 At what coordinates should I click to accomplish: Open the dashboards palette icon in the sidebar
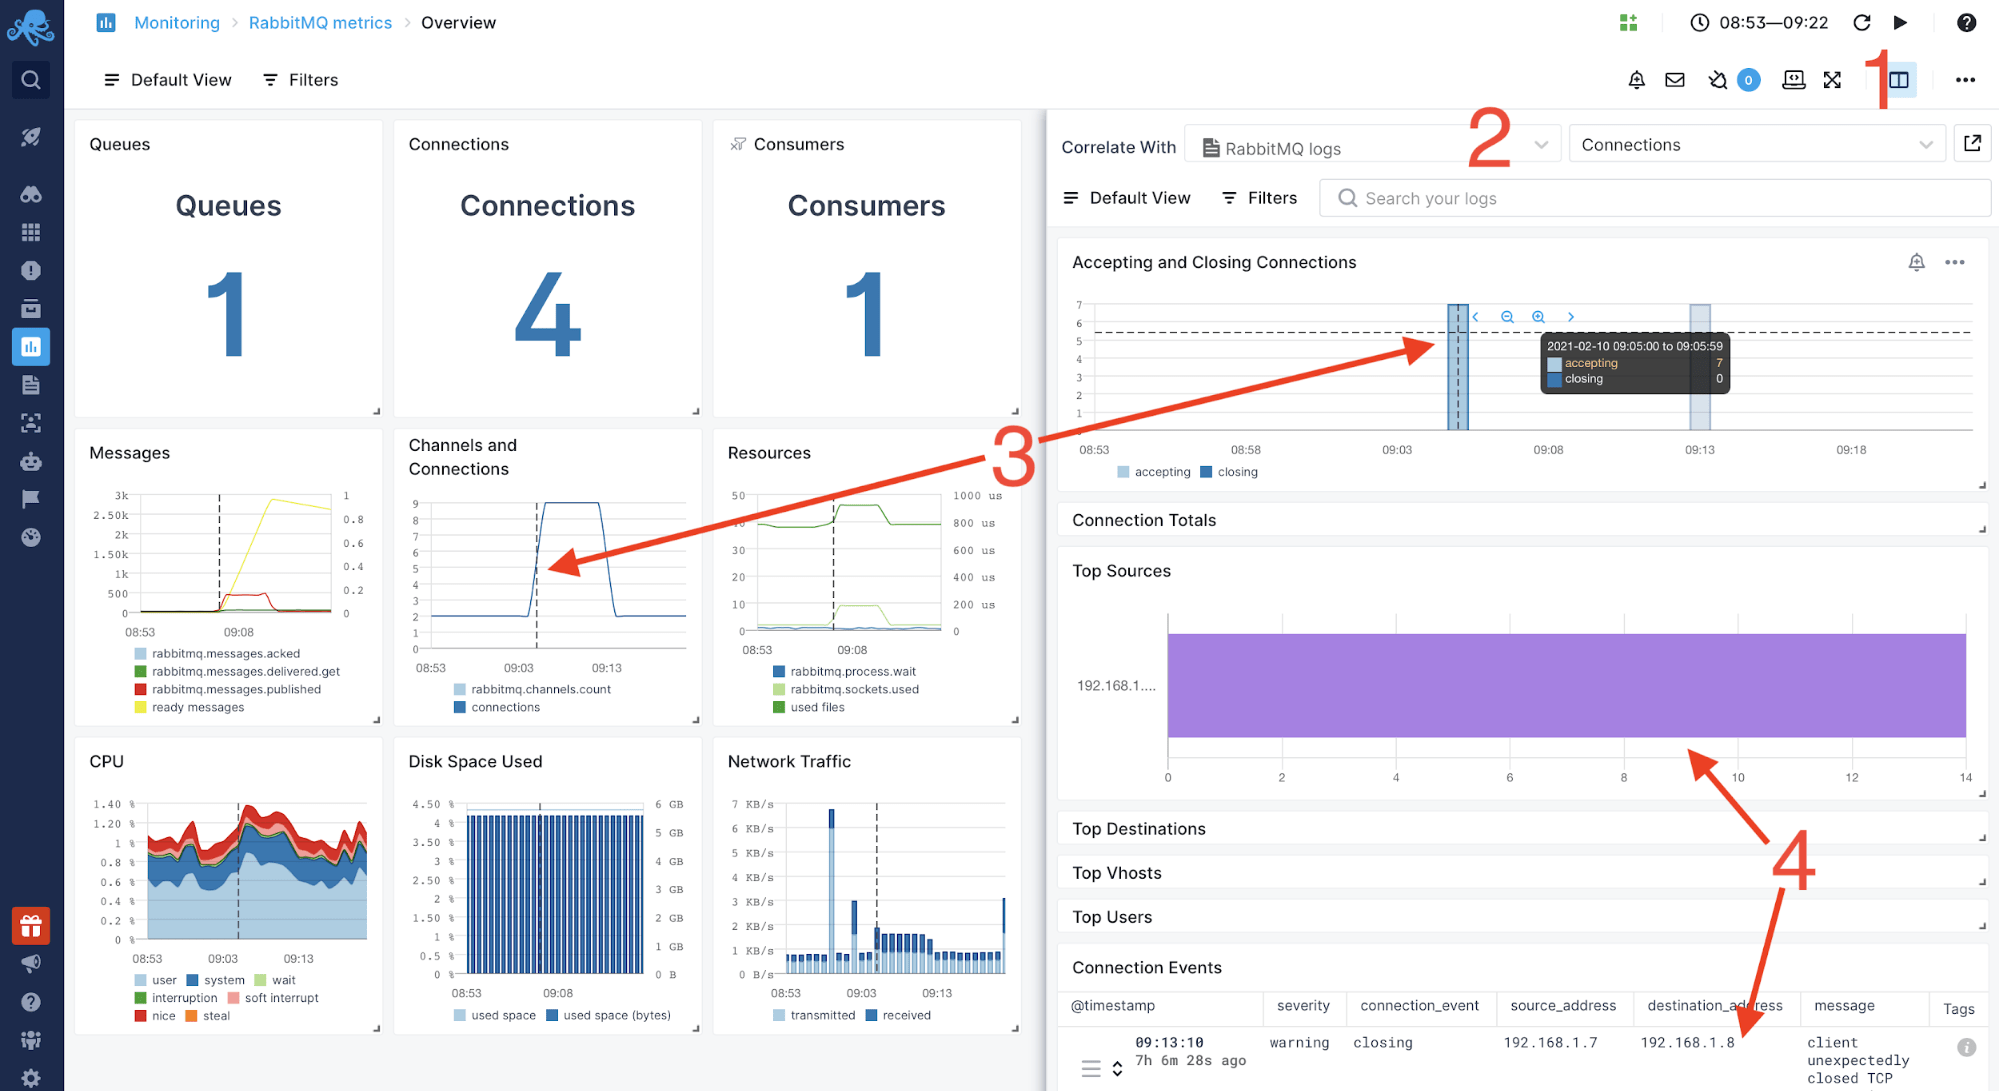coord(31,537)
